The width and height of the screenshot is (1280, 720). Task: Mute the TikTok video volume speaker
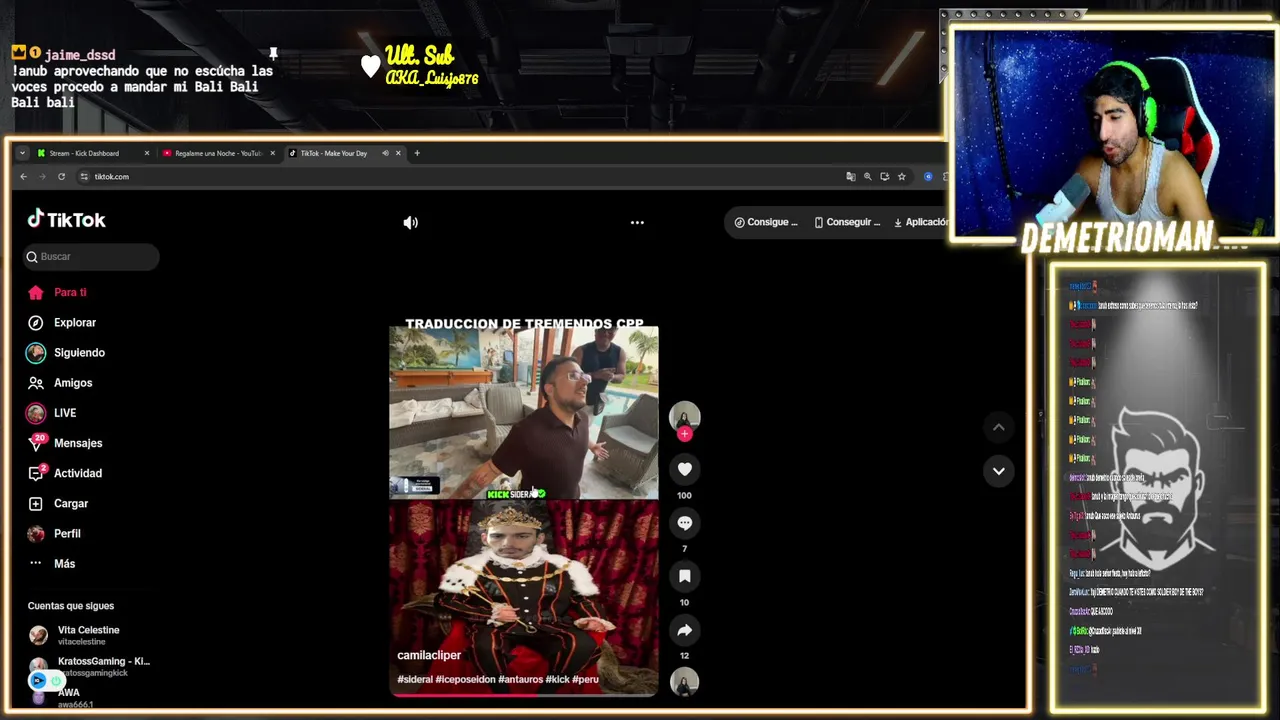click(x=410, y=222)
